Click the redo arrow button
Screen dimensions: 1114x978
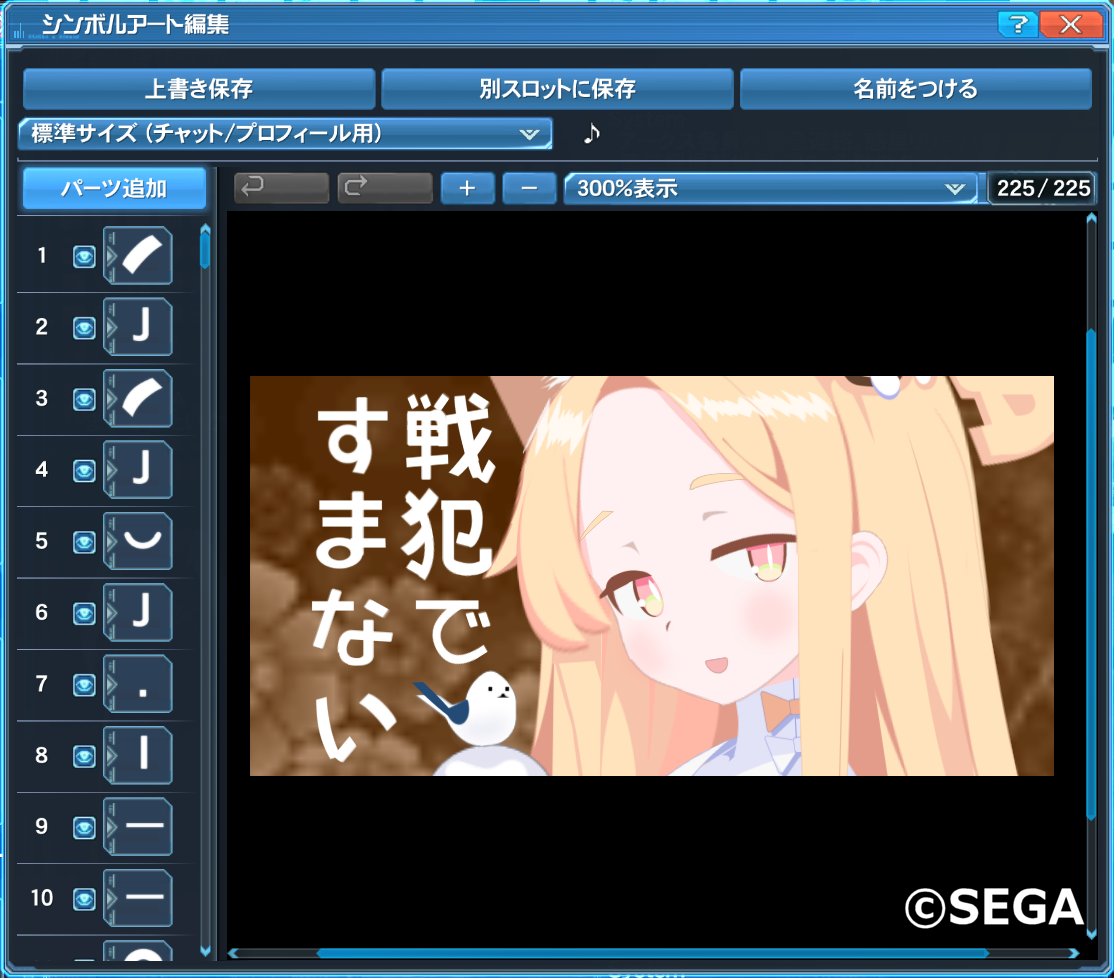[x=385, y=188]
